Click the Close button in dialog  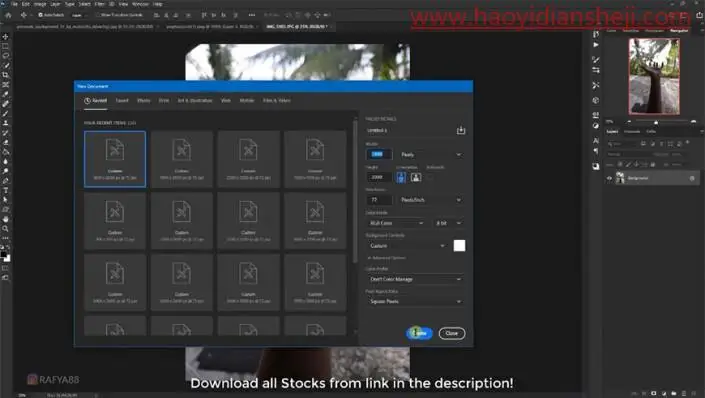point(451,333)
